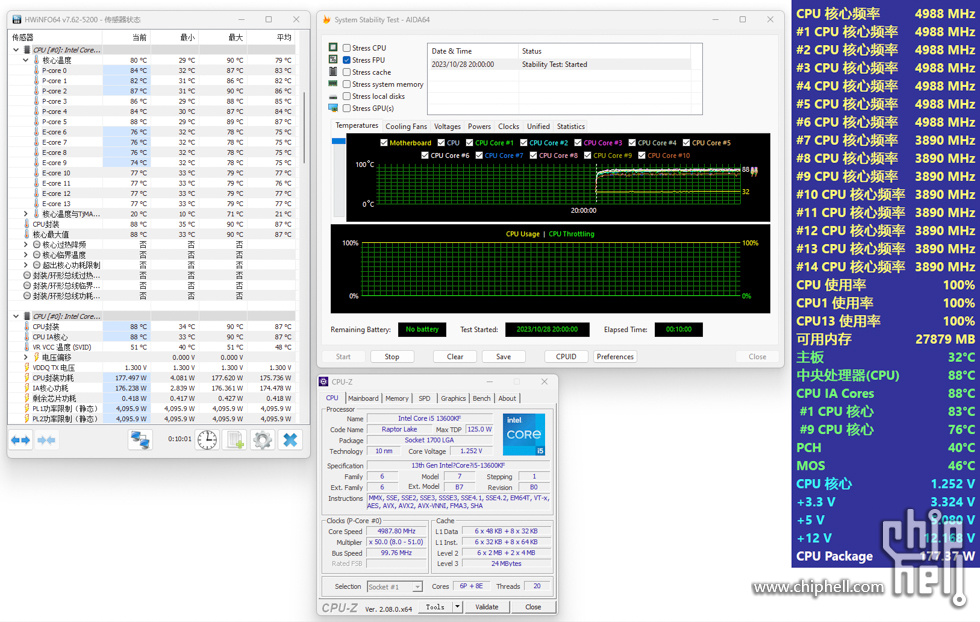Screen dimensions: 980x622
Task: Click Intel Core i5 logo in CPU-Z
Action: pos(524,434)
